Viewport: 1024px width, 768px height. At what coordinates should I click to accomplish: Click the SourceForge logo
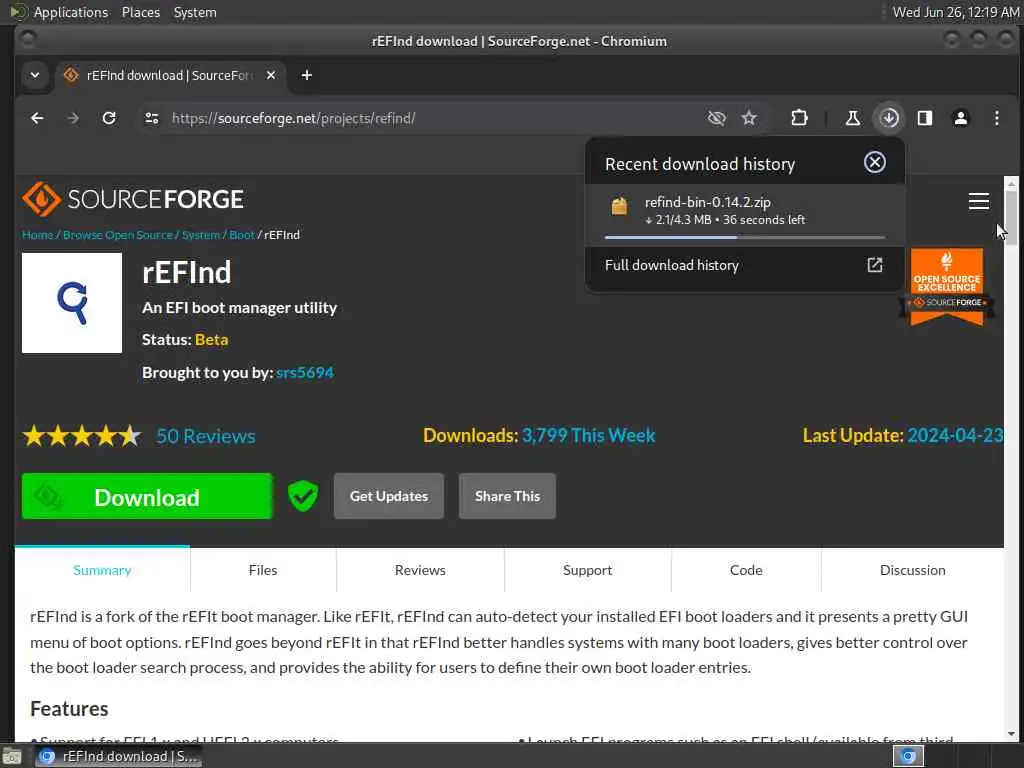(x=133, y=199)
